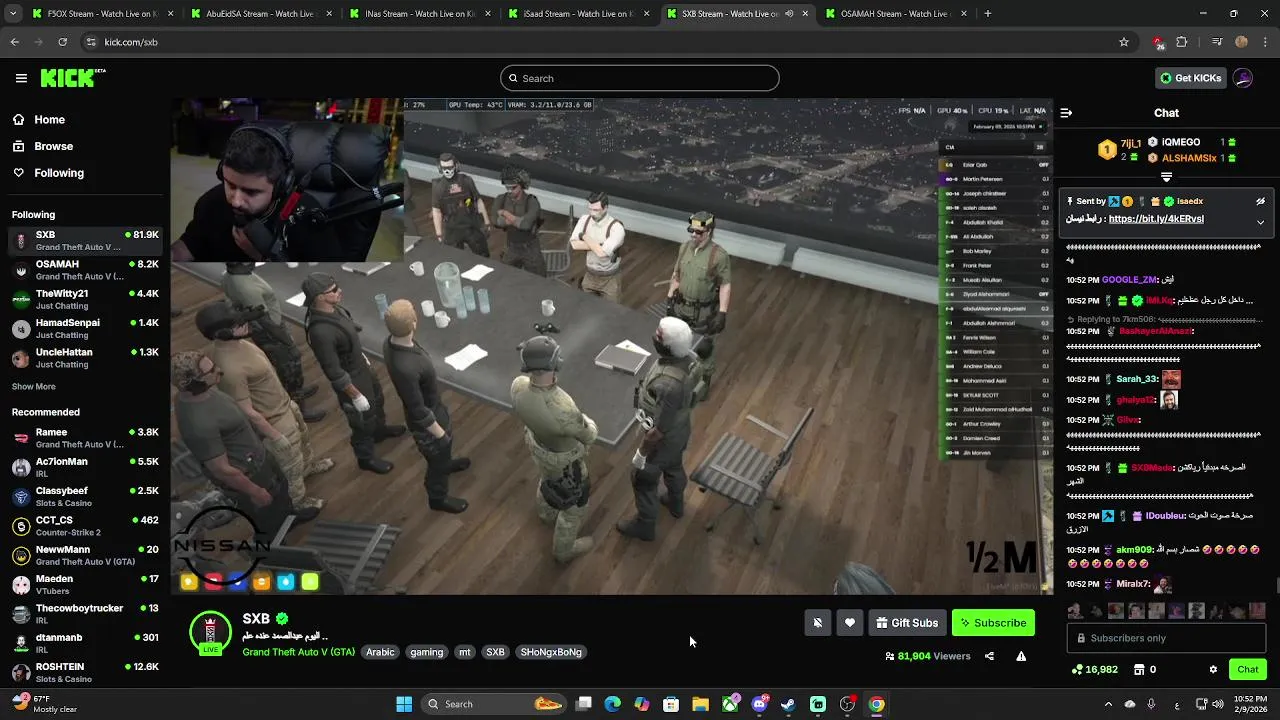1280x720 pixels.
Task: Click SXB streamer avatar with LIVE badge
Action: coord(210,633)
